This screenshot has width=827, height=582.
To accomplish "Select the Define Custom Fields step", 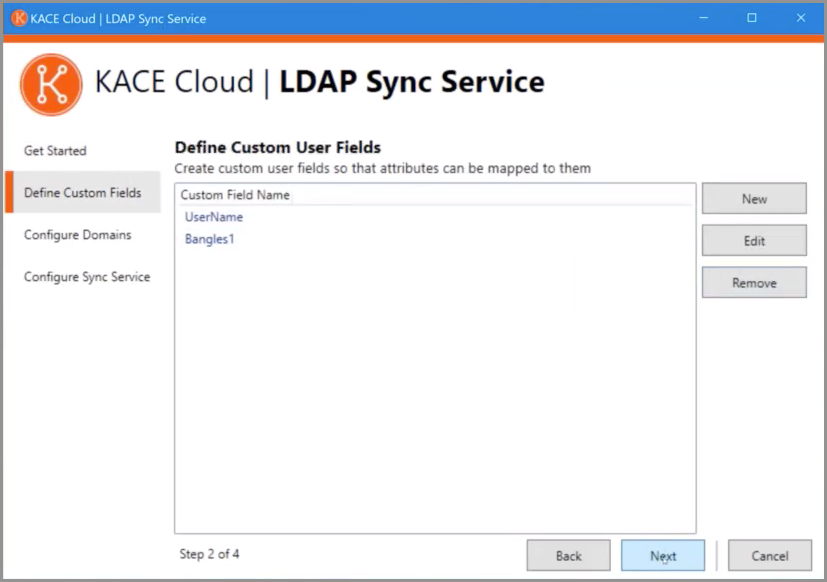I will (82, 193).
